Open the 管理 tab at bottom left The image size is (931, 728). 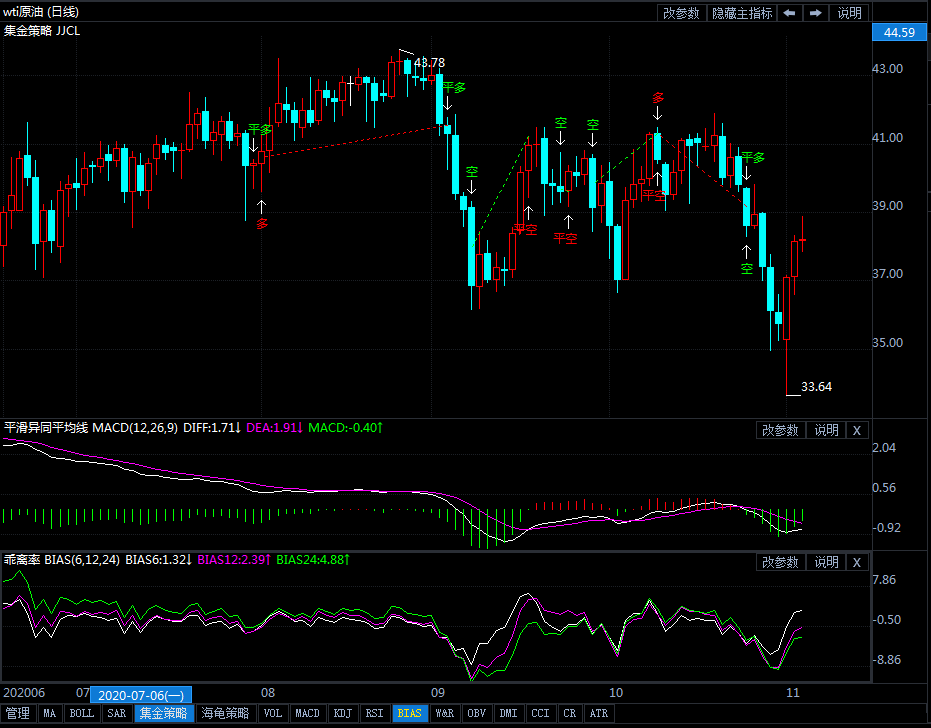coord(17,713)
